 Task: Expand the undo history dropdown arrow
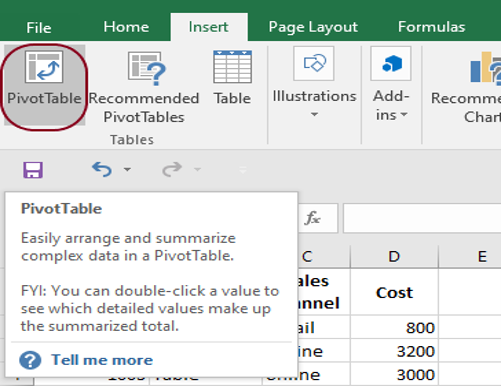(x=127, y=170)
